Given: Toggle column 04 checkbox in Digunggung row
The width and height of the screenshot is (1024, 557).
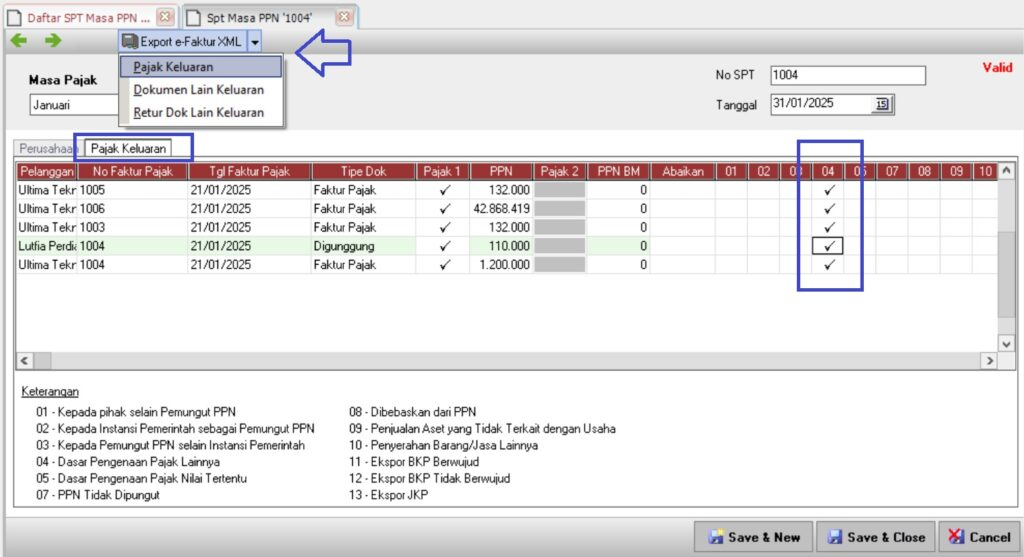Looking at the screenshot, I should tap(828, 246).
